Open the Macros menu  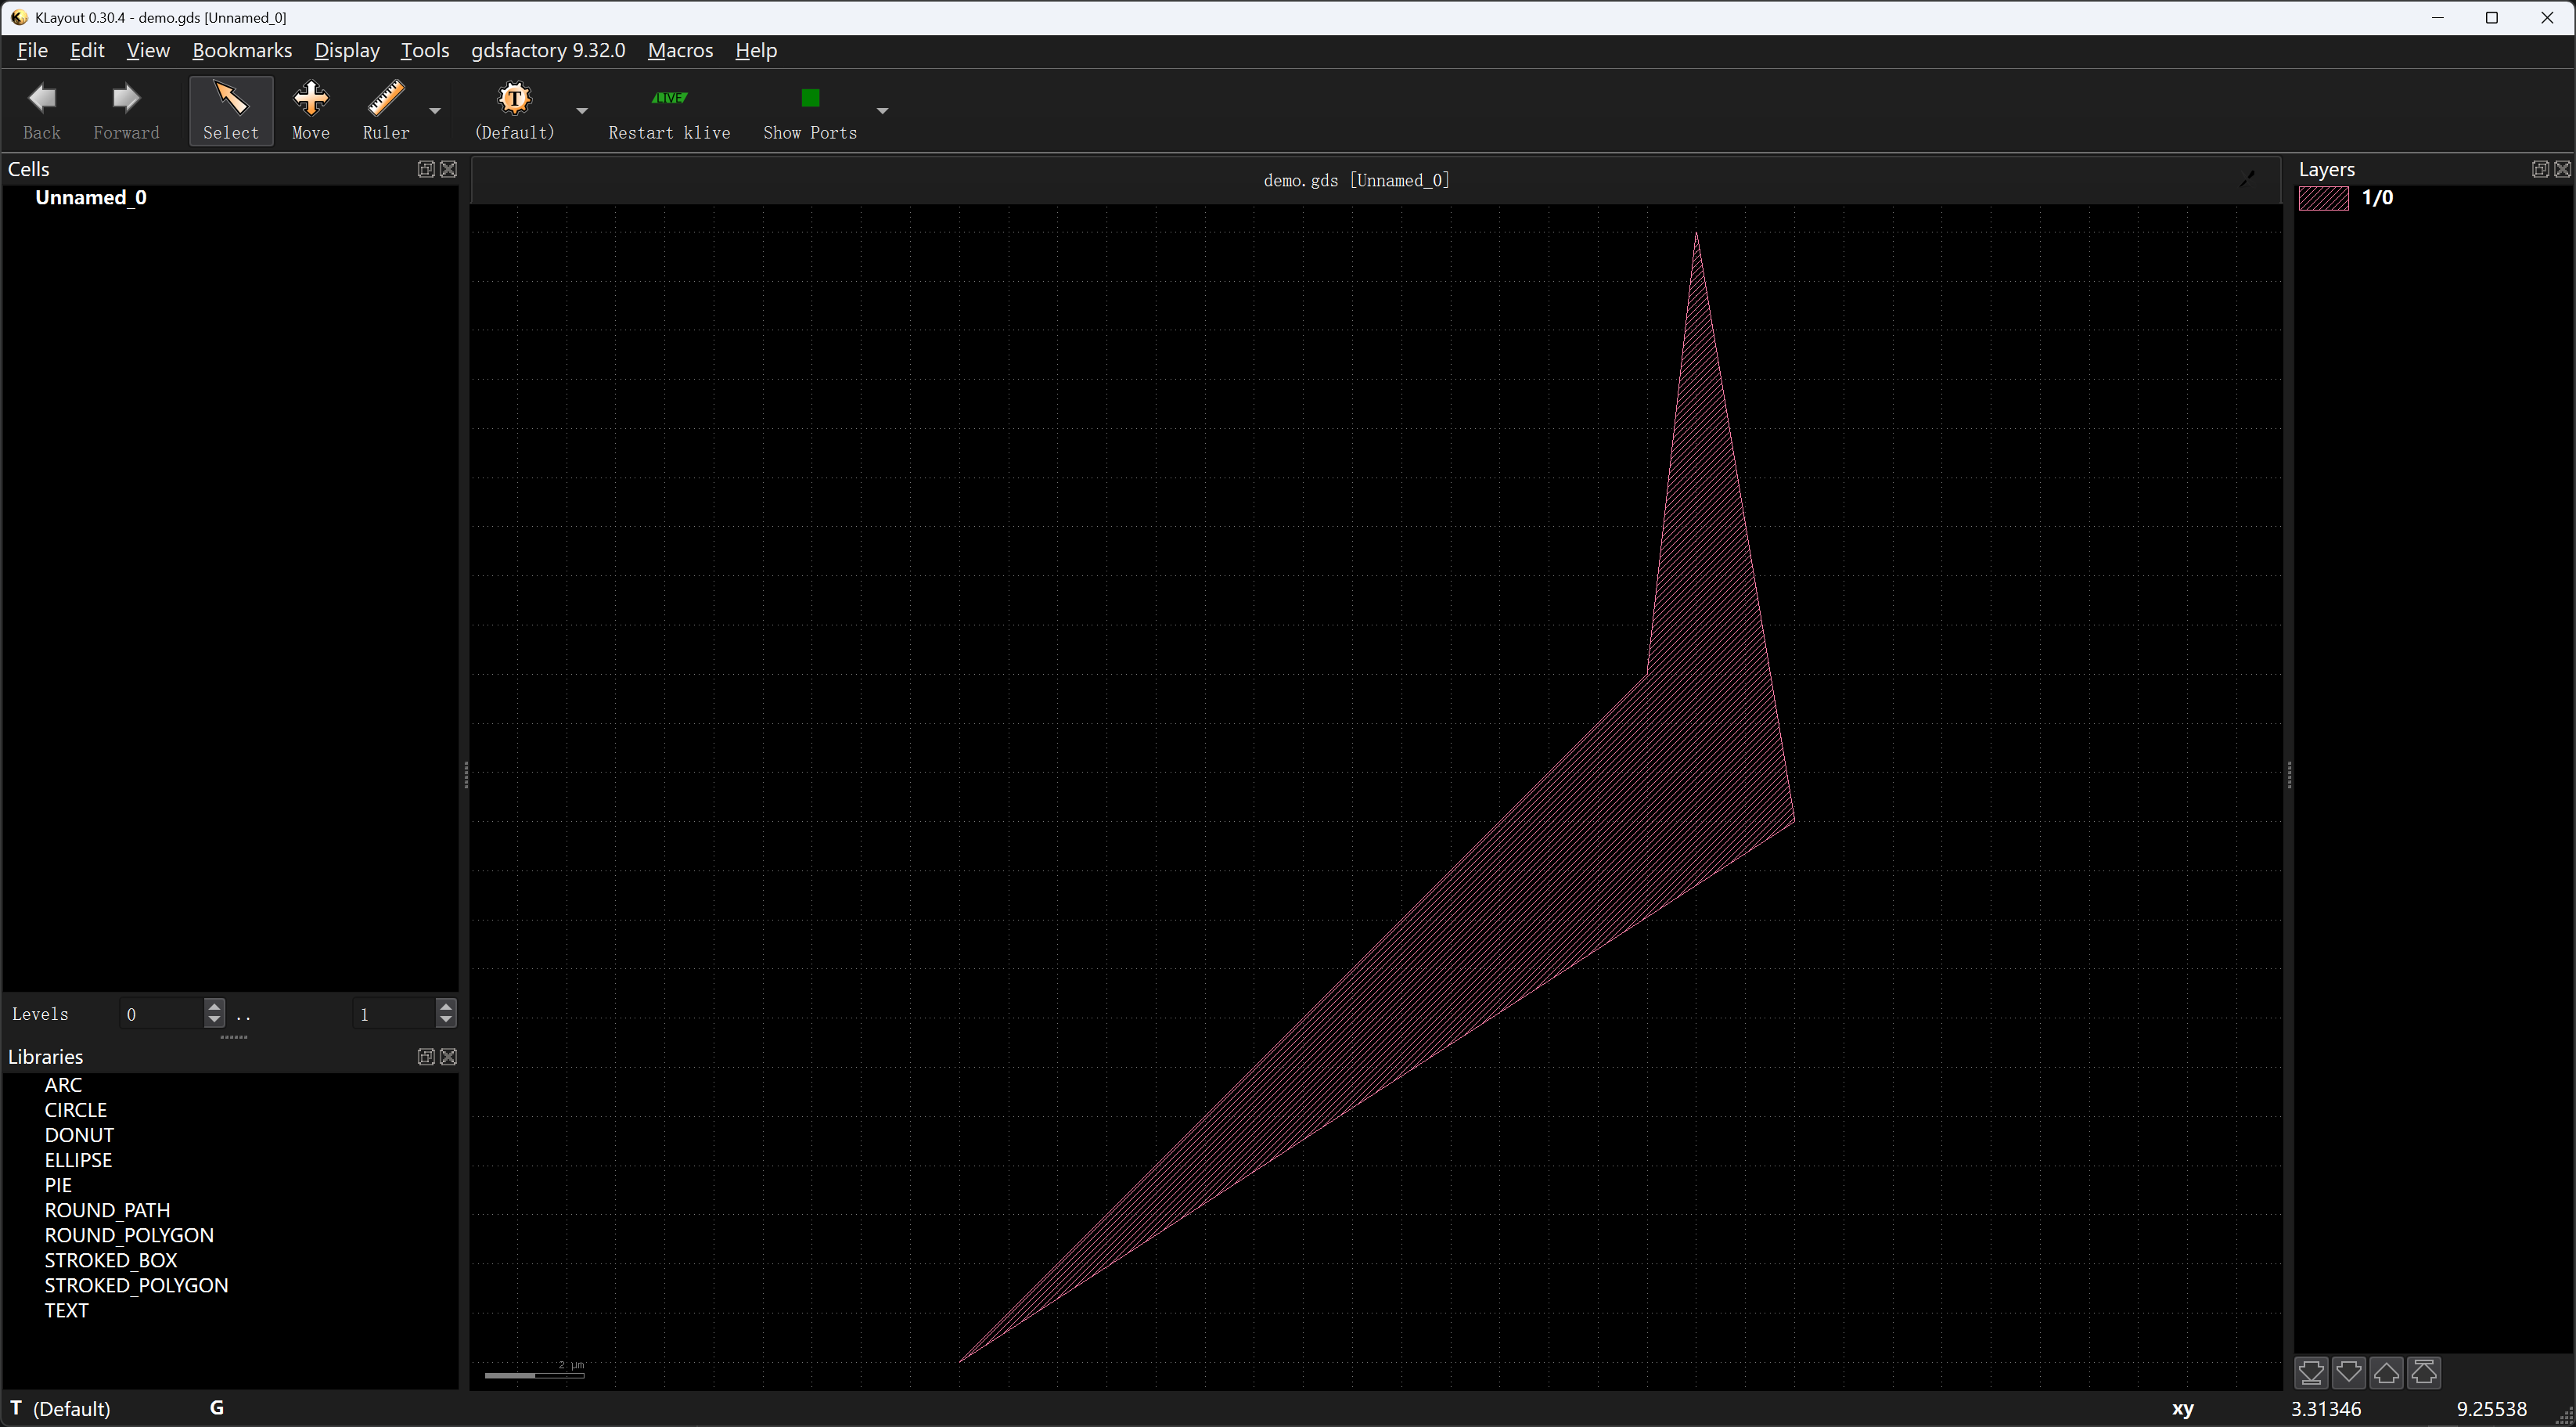pos(680,50)
